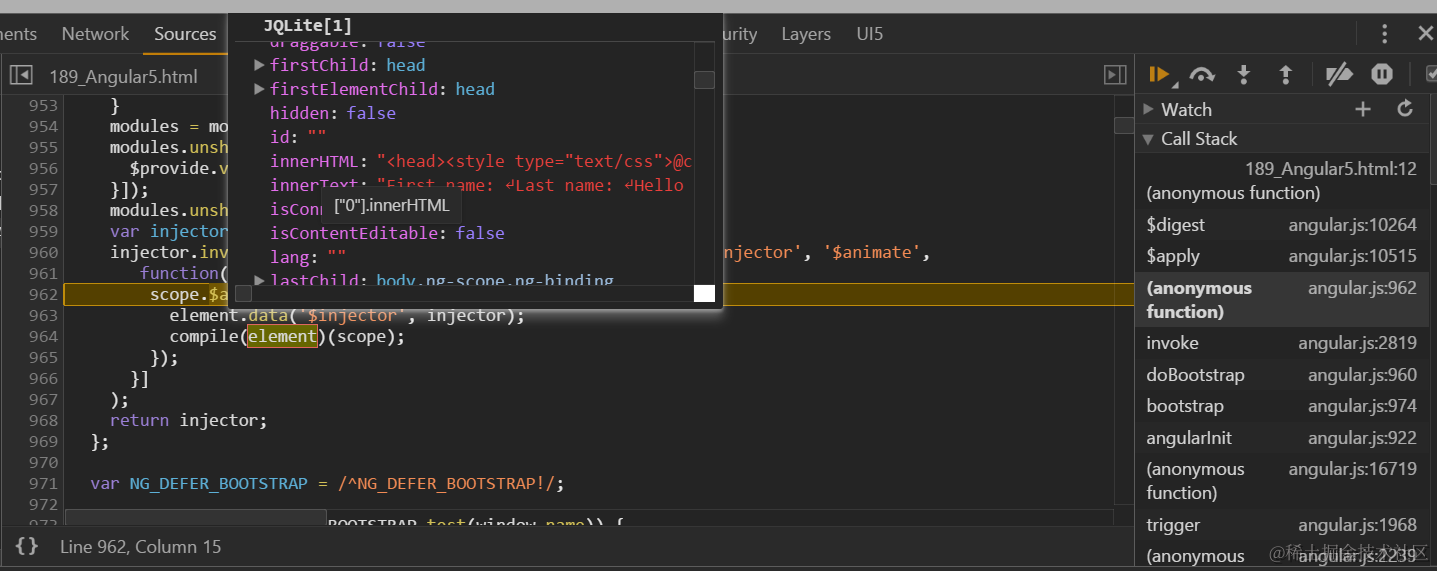Step into next function call
The image size is (1437, 571).
[x=1244, y=75]
